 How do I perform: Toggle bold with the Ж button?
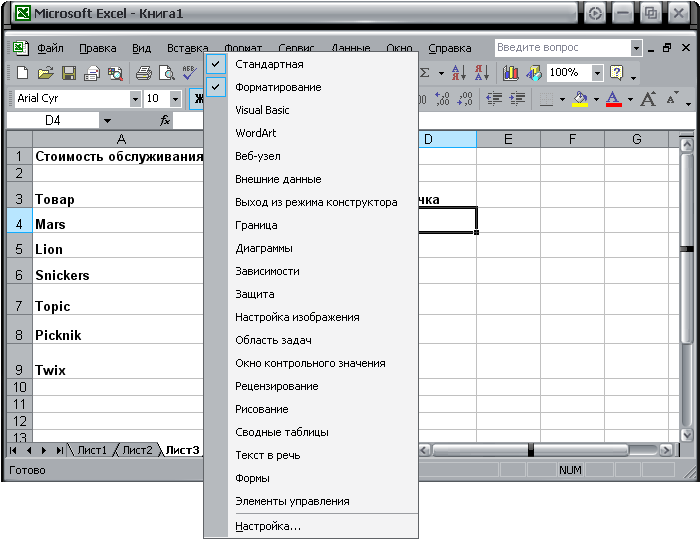click(197, 99)
